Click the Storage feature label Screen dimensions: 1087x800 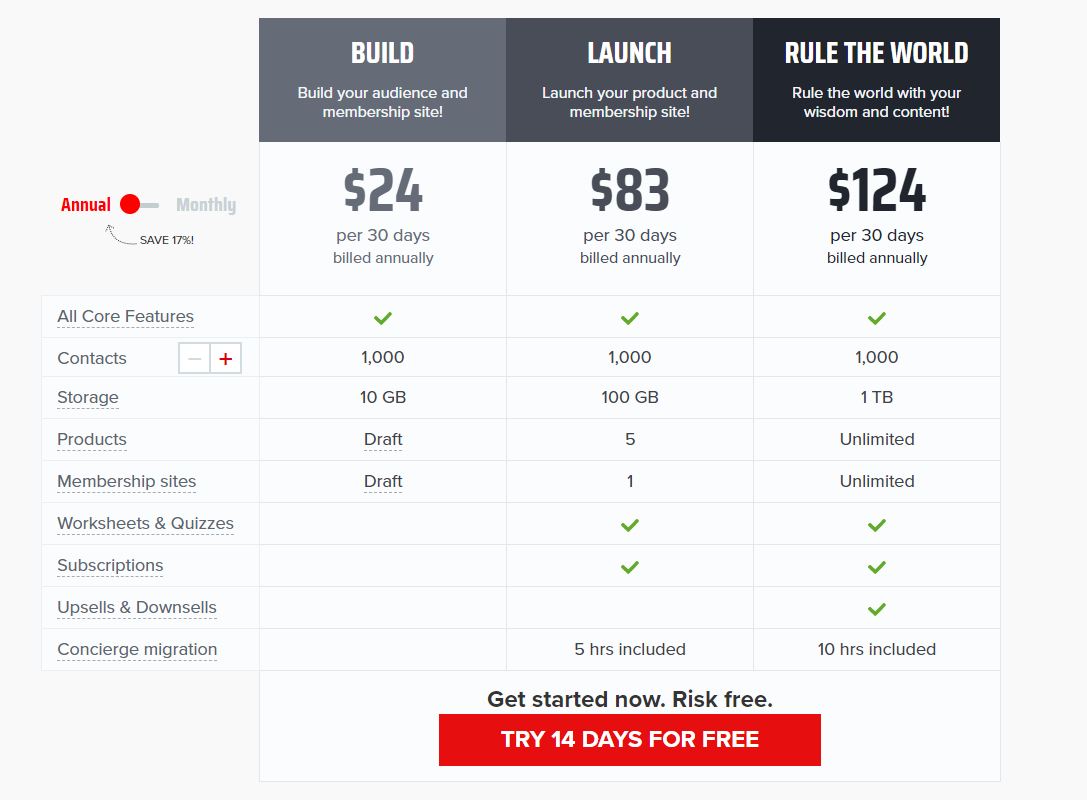(x=88, y=398)
